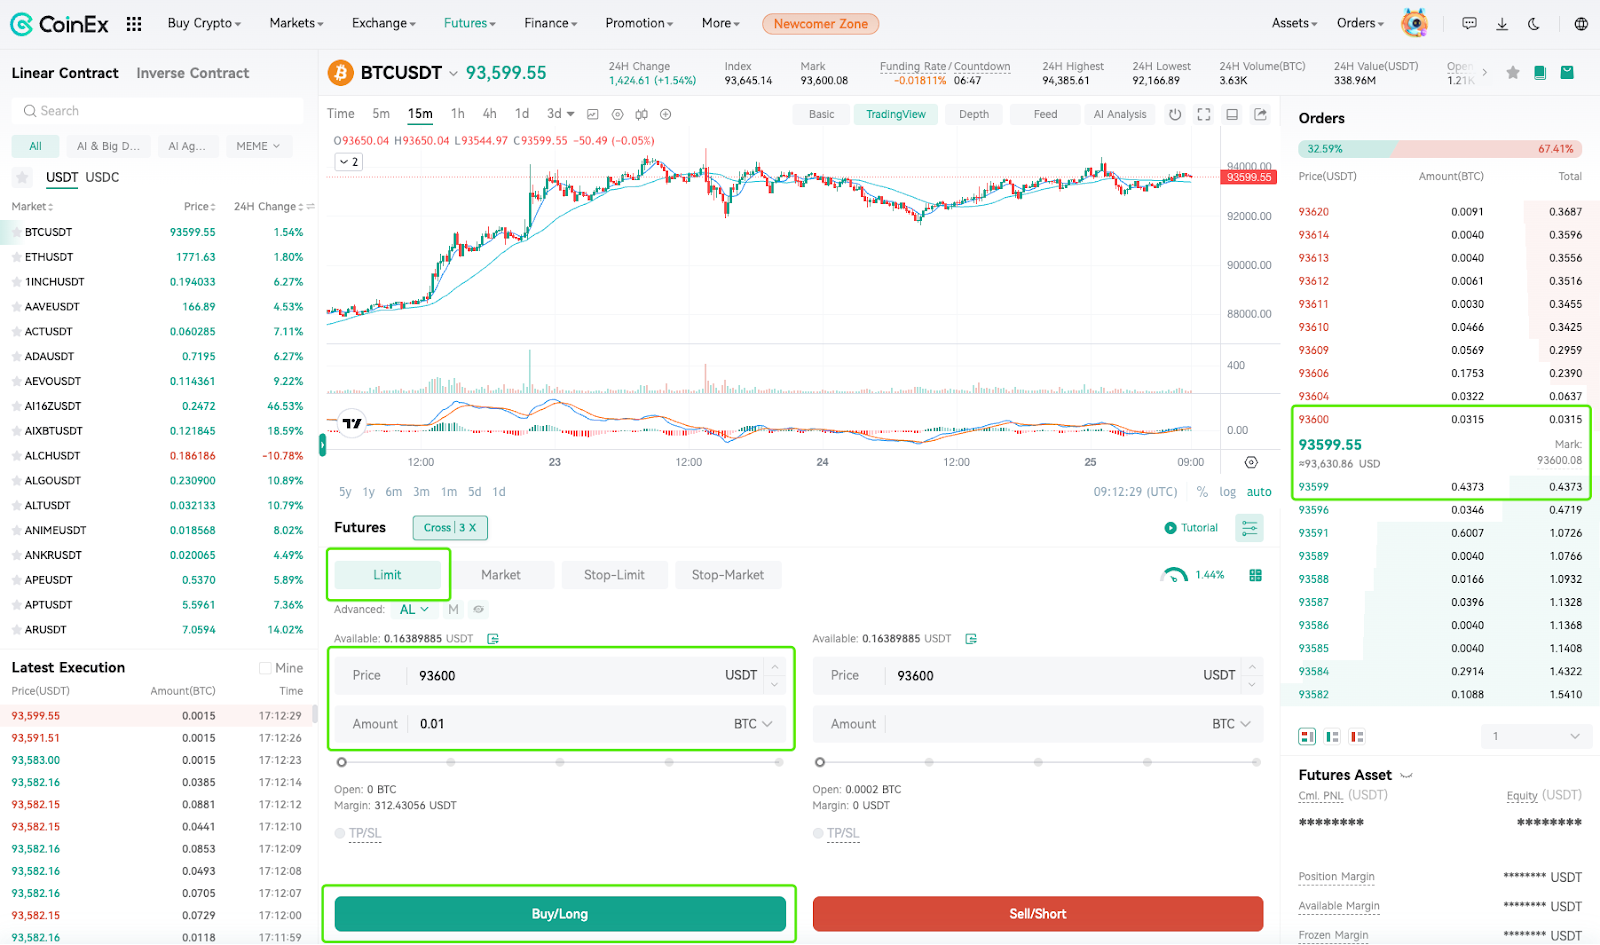This screenshot has height=945, width=1600.
Task: Show bids-only order book view
Action: (1332, 737)
